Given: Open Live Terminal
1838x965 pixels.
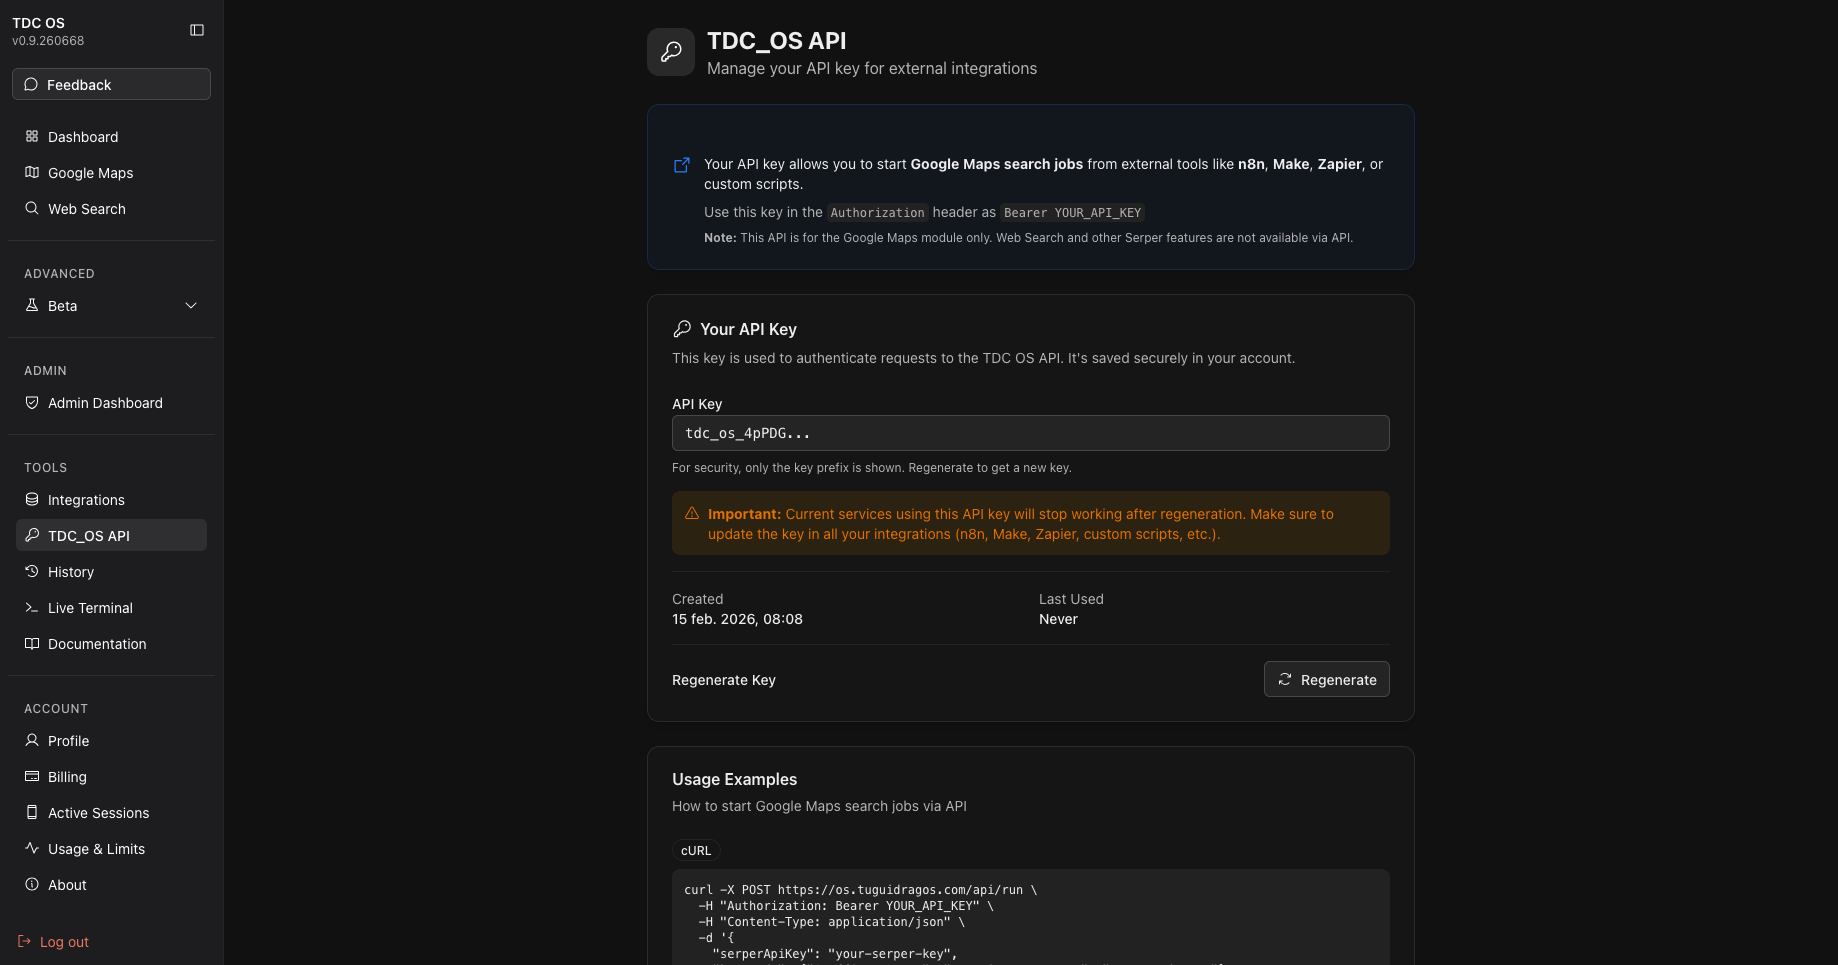Looking at the screenshot, I should click(x=111, y=607).
